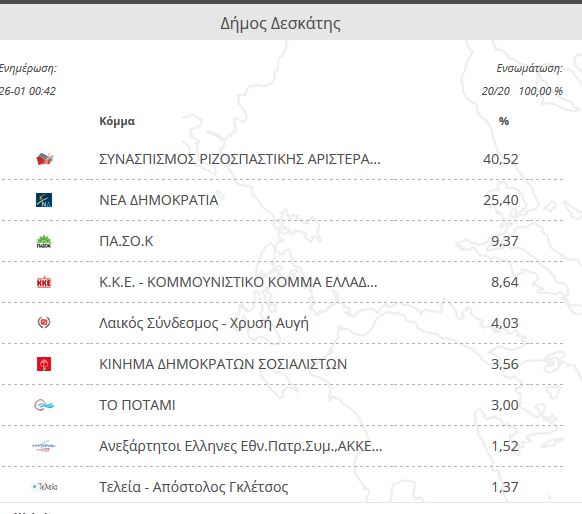Select Λαικός Σύνδεσμος - Χρυσή Αυγή row
Image resolution: width=582 pixels, height=514 pixels.
coord(282,323)
